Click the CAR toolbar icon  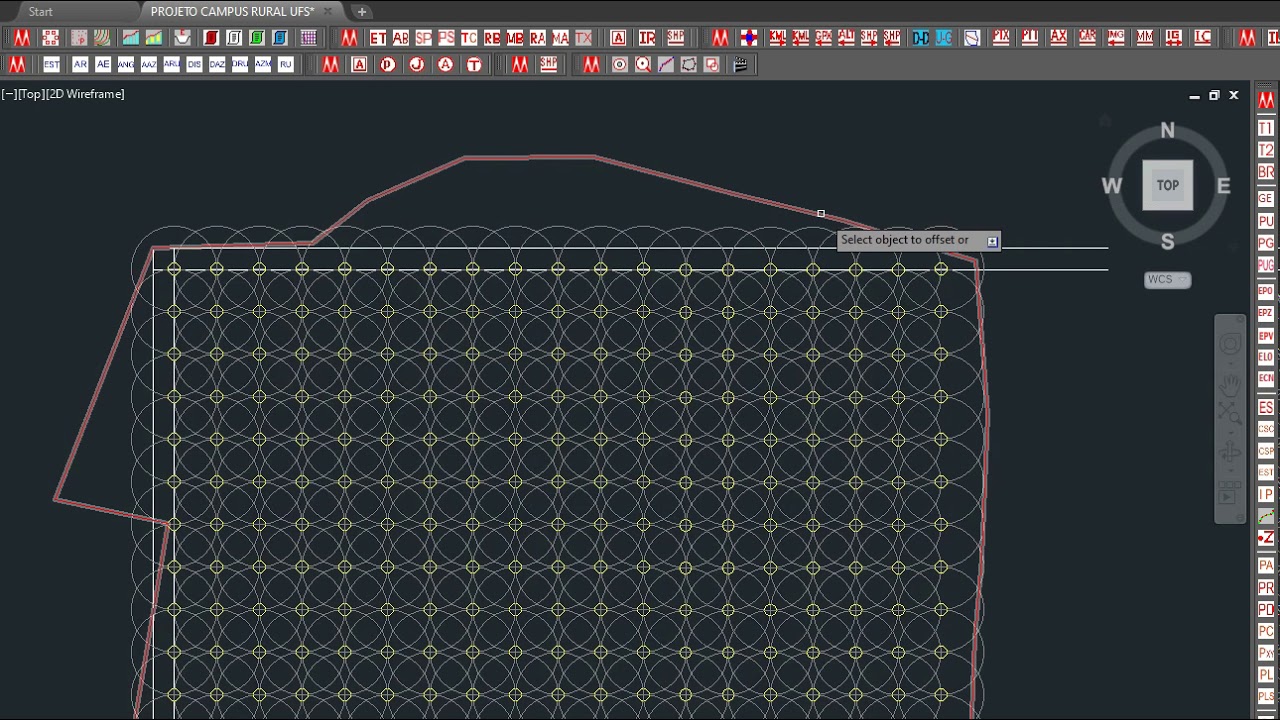tap(1087, 38)
